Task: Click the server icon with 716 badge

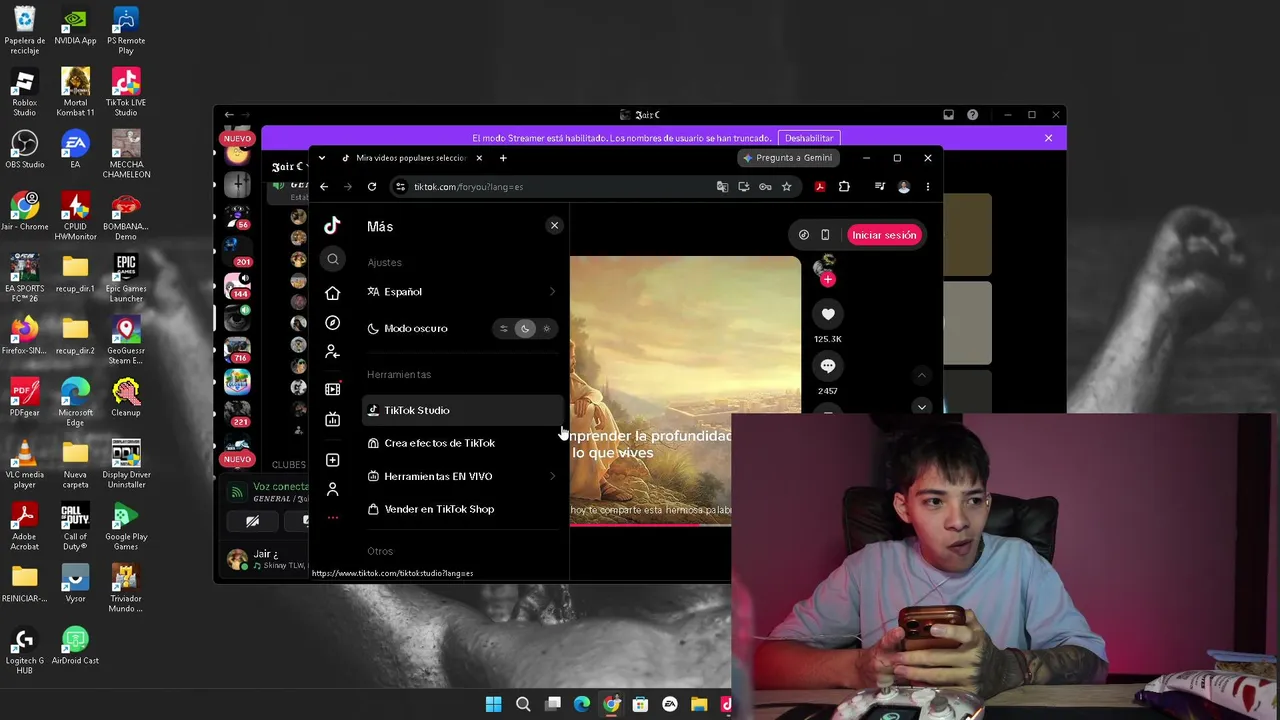Action: click(x=238, y=349)
